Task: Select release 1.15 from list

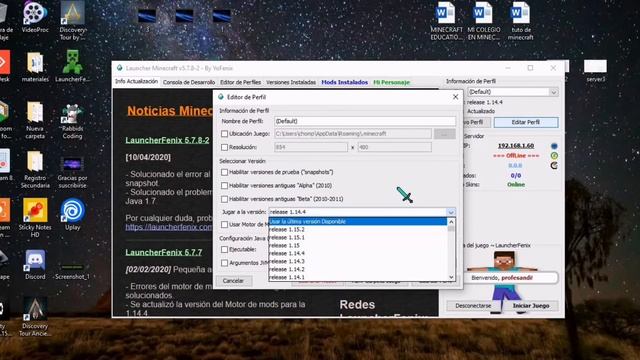Action: click(x=358, y=245)
